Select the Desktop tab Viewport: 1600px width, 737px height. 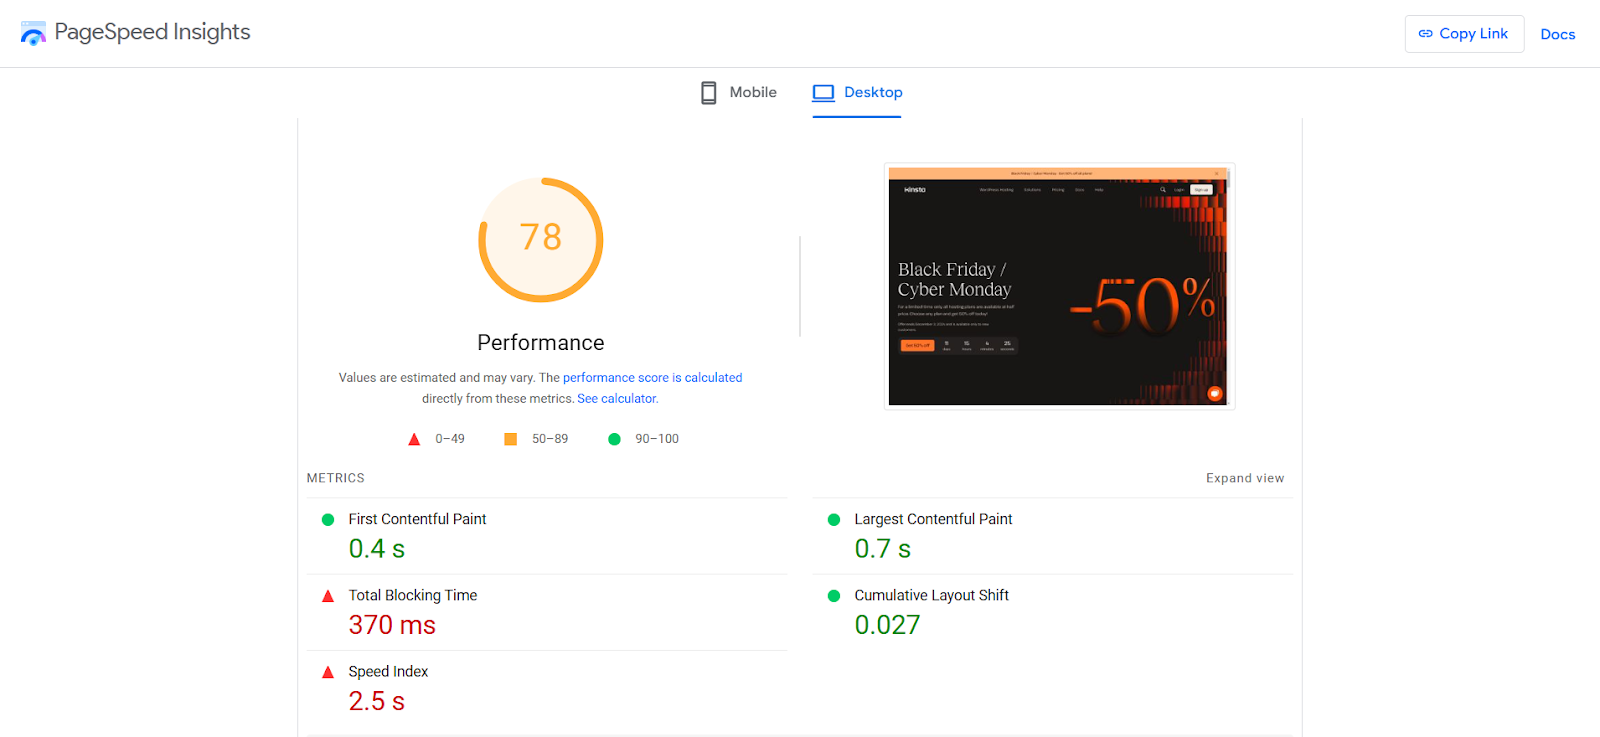coord(857,93)
